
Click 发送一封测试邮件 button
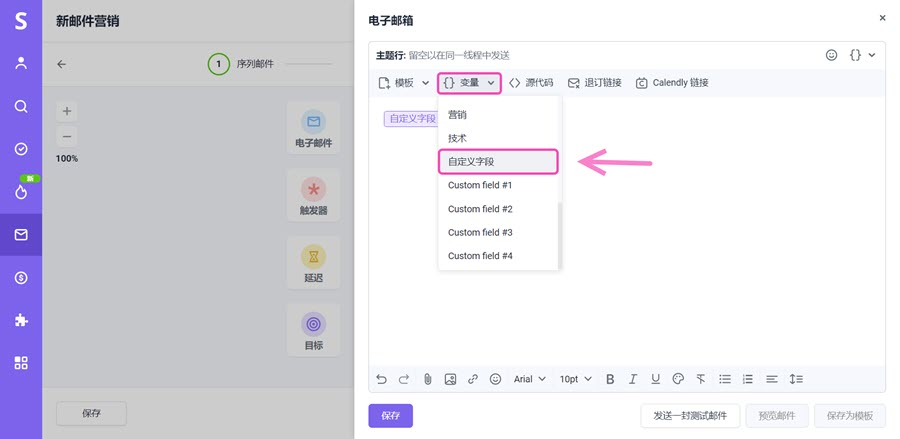(690, 416)
